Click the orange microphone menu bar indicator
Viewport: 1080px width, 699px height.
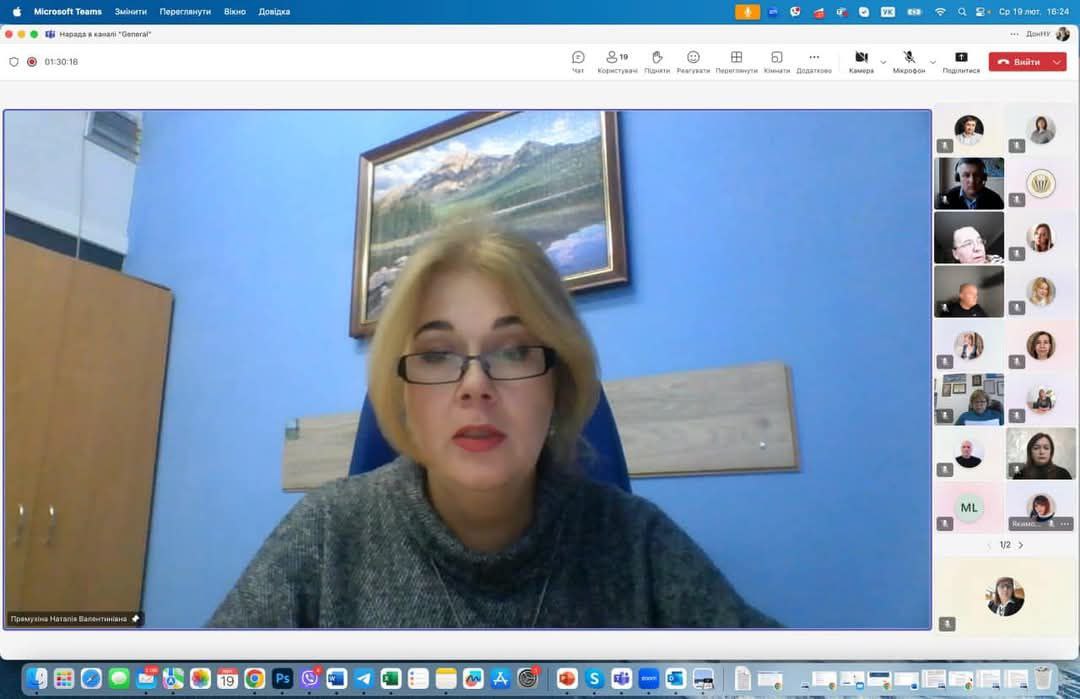(x=747, y=12)
